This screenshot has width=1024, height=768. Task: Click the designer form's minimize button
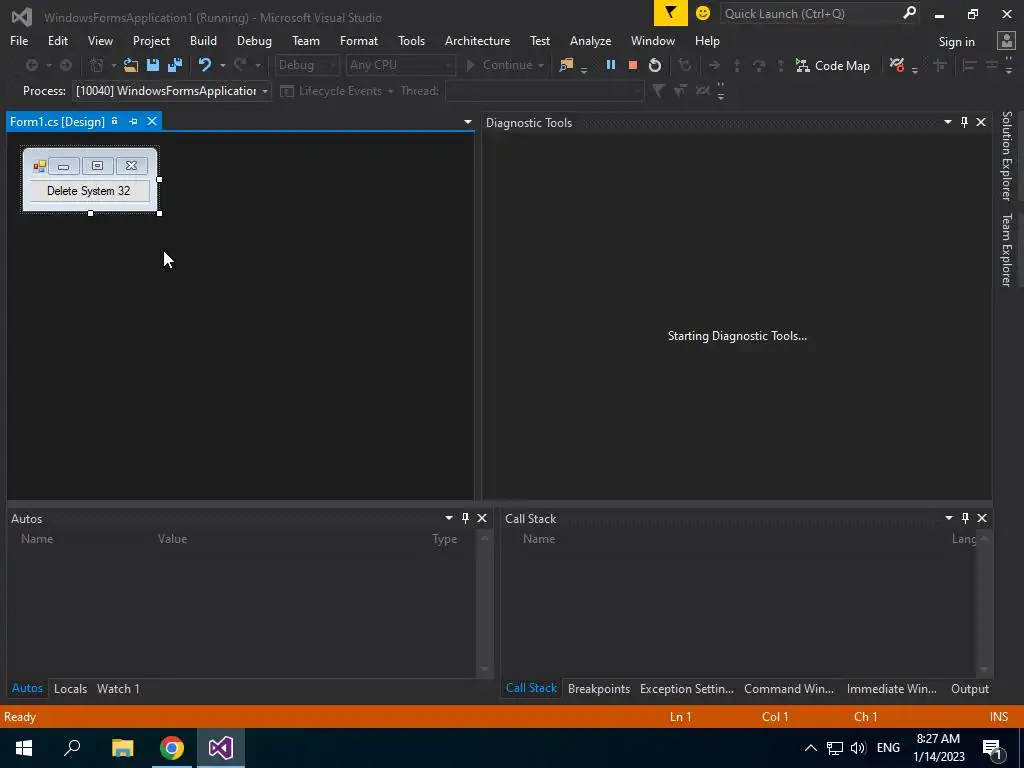(x=63, y=166)
